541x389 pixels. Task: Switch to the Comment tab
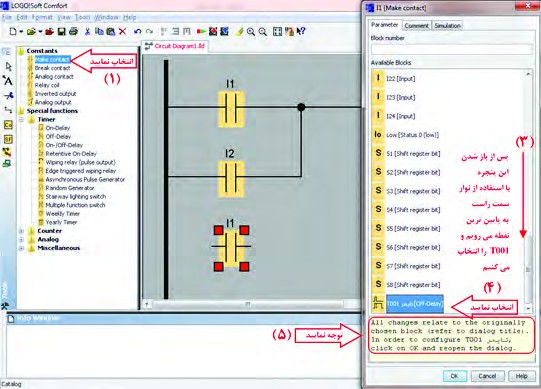coord(416,26)
